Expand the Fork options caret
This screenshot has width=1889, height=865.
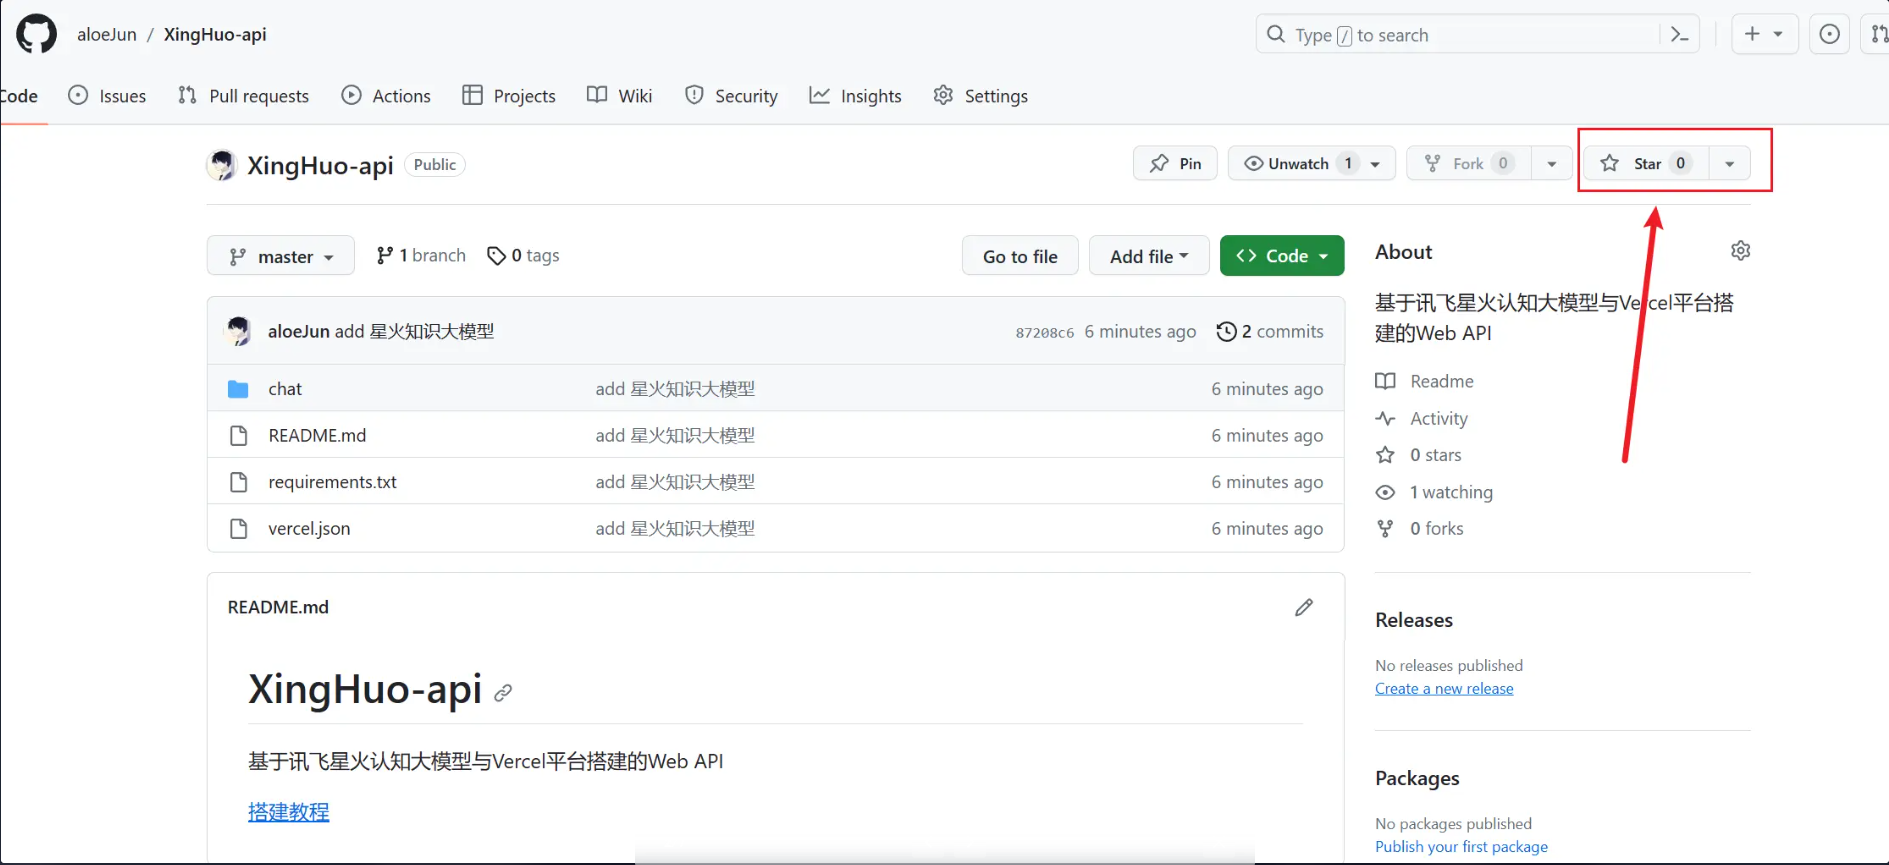[x=1551, y=163]
